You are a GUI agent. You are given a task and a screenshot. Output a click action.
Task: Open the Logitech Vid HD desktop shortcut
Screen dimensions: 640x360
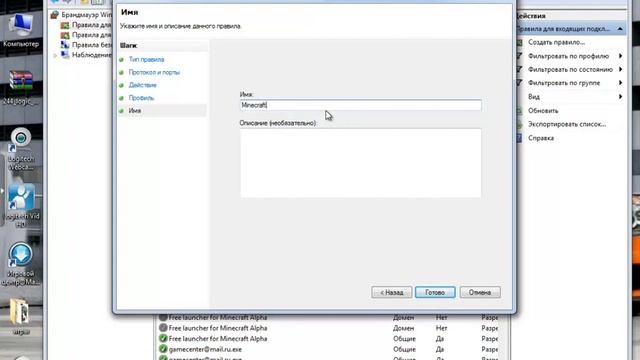pyautogui.click(x=21, y=206)
